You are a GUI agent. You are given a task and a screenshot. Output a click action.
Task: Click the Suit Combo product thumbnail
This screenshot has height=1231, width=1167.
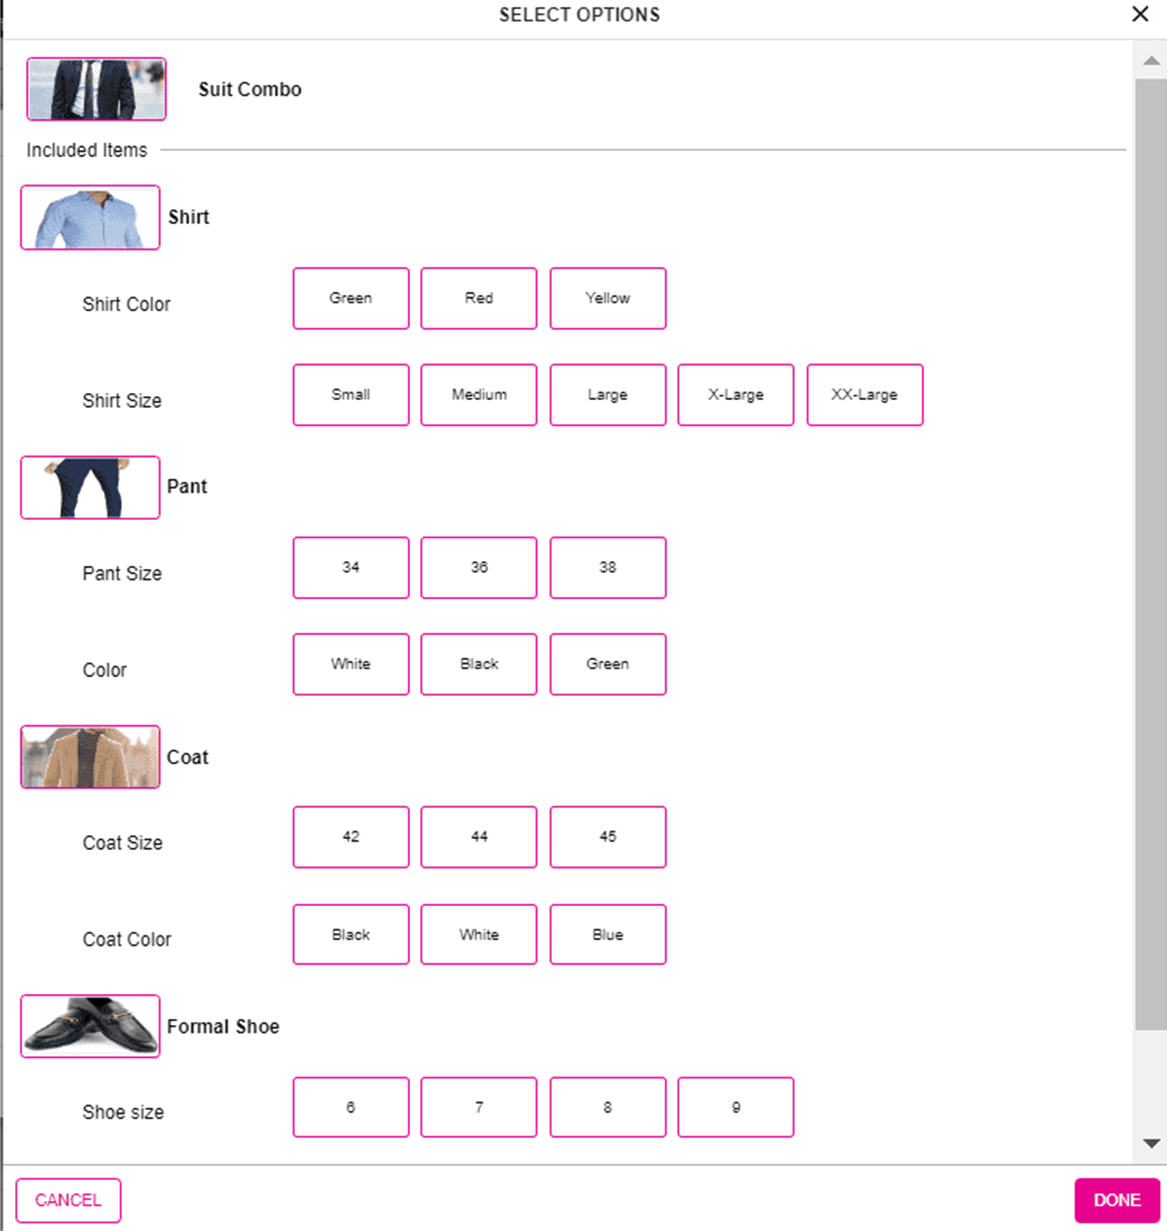(x=96, y=89)
